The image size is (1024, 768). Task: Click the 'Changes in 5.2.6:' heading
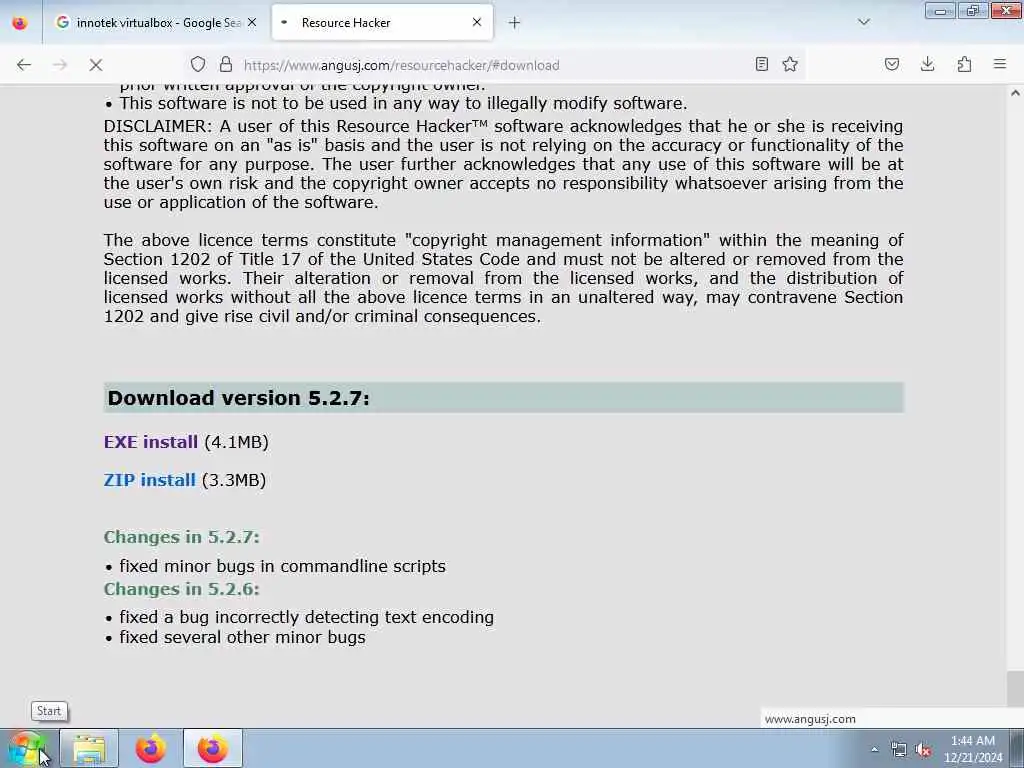[182, 588]
